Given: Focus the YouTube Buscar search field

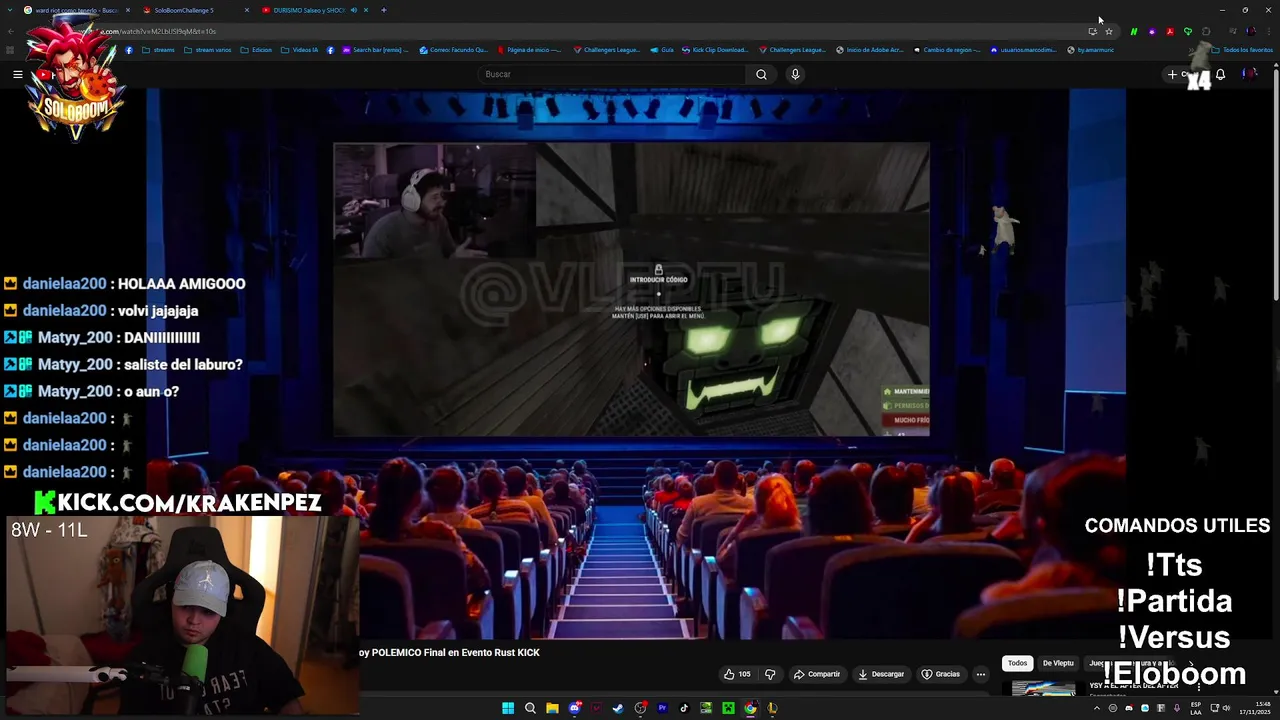Looking at the screenshot, I should click(612, 74).
